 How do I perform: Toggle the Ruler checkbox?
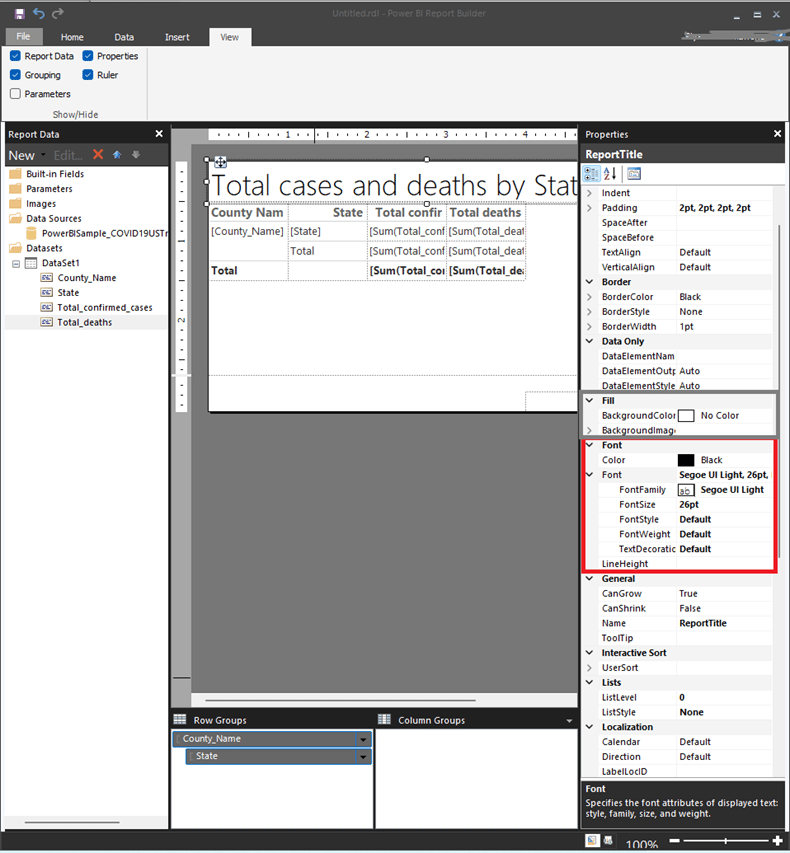[88, 75]
